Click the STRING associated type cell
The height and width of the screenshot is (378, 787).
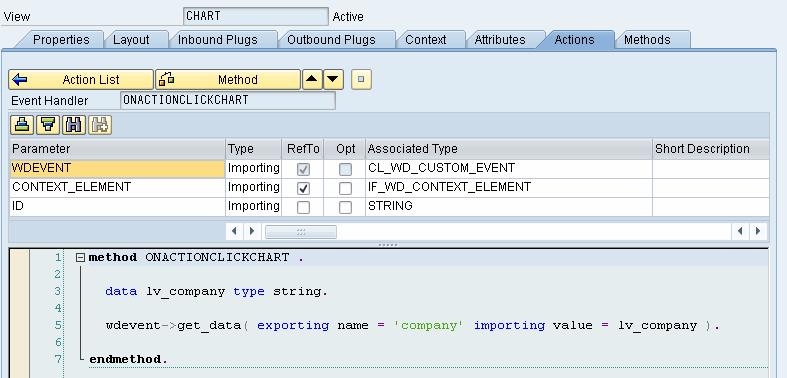(509, 206)
